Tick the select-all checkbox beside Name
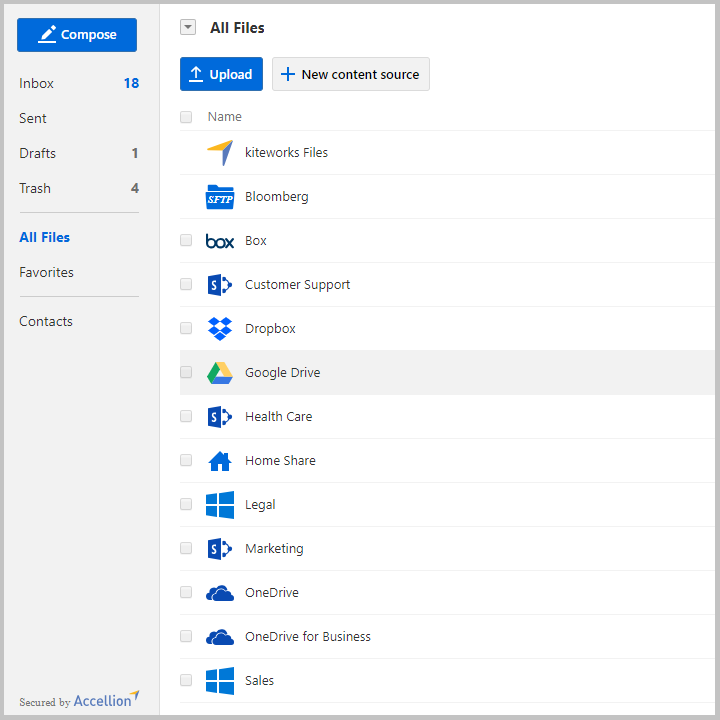 186,117
